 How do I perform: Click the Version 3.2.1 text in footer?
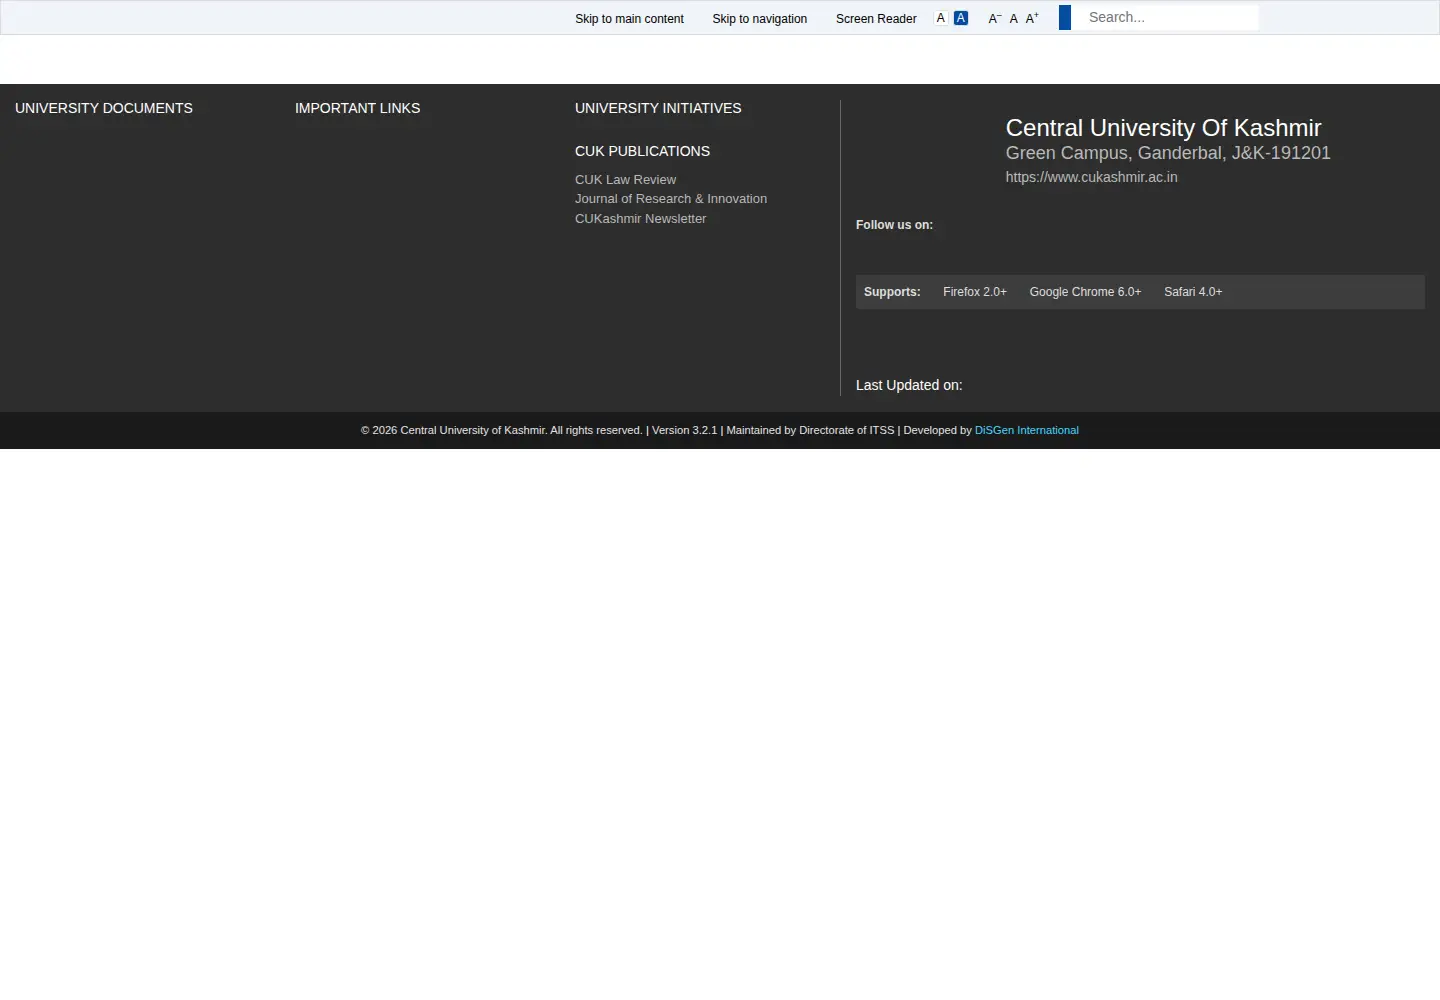point(684,431)
